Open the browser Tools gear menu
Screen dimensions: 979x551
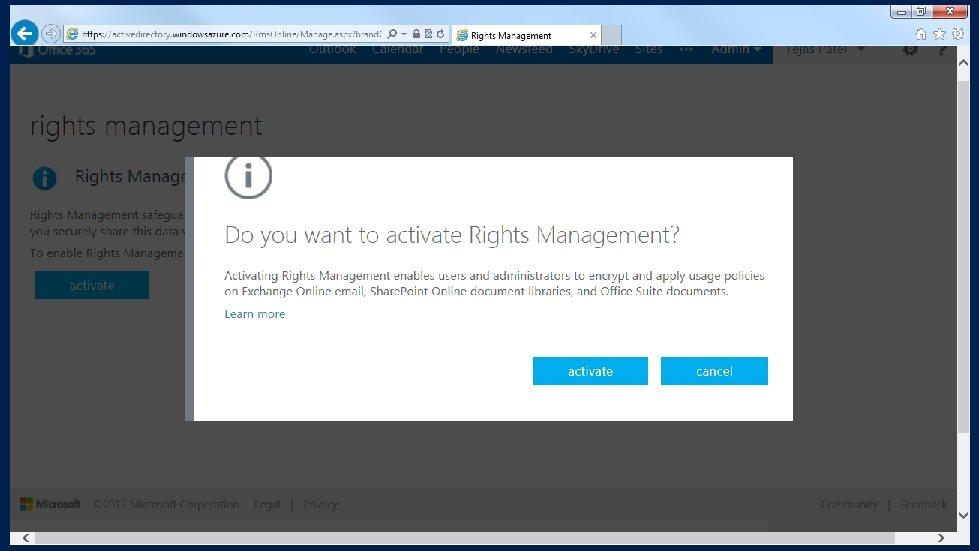point(958,34)
